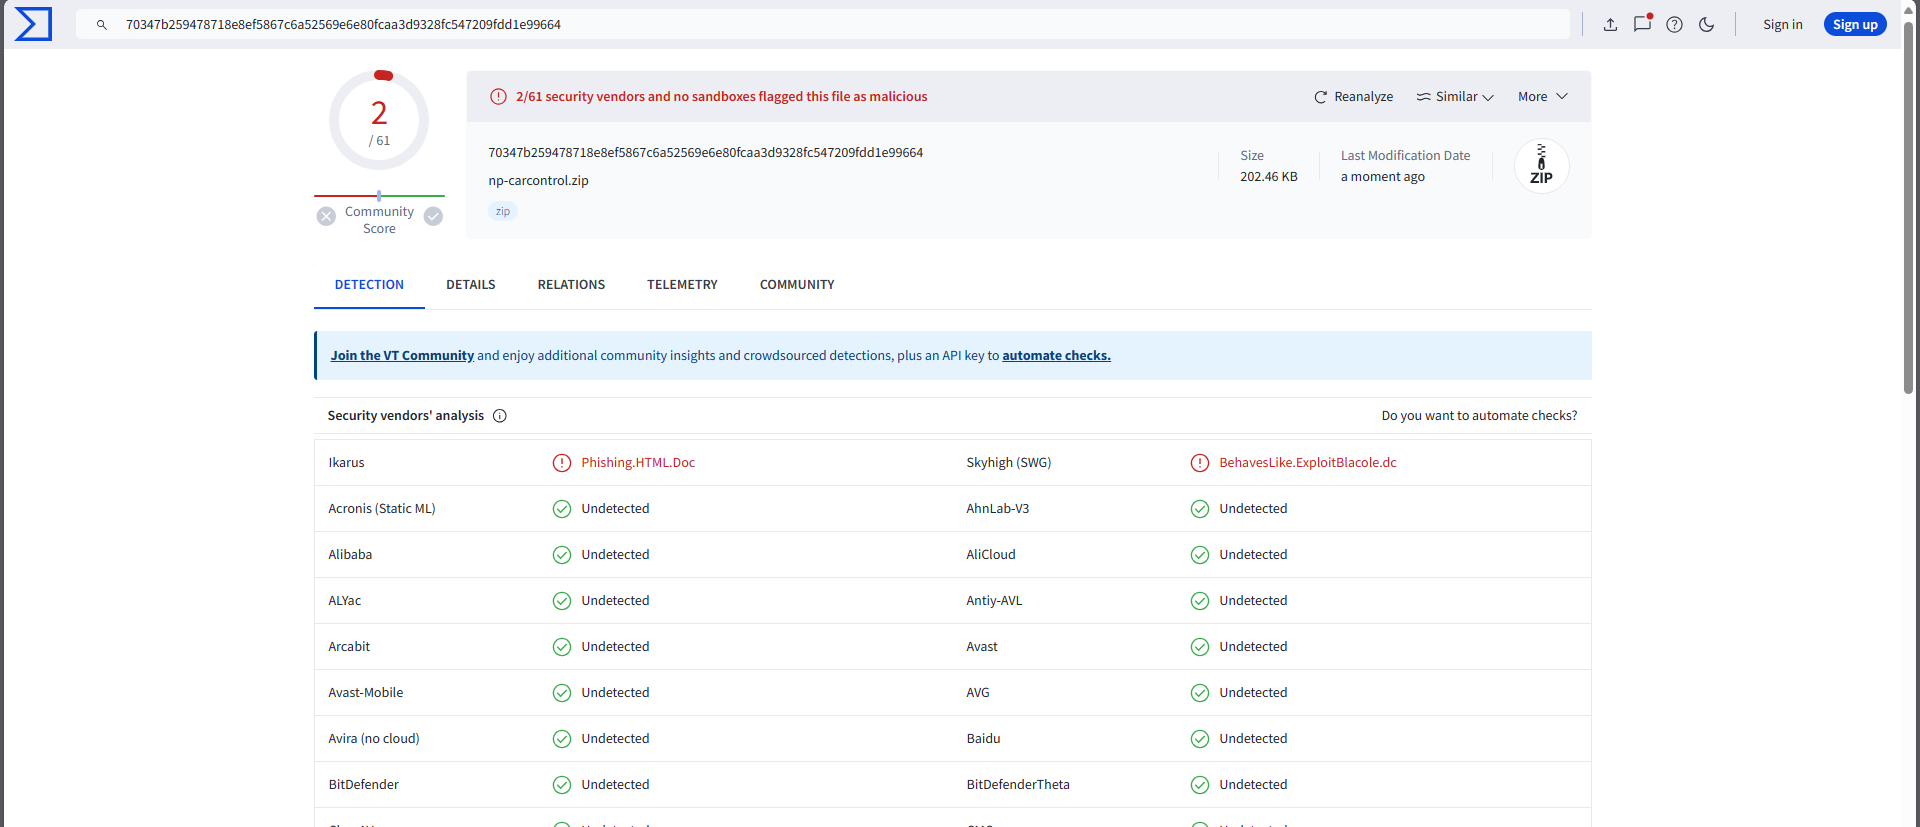Screen dimensions: 1920x827
Task: Click the green check on the Baidu row
Action: (x=1200, y=739)
